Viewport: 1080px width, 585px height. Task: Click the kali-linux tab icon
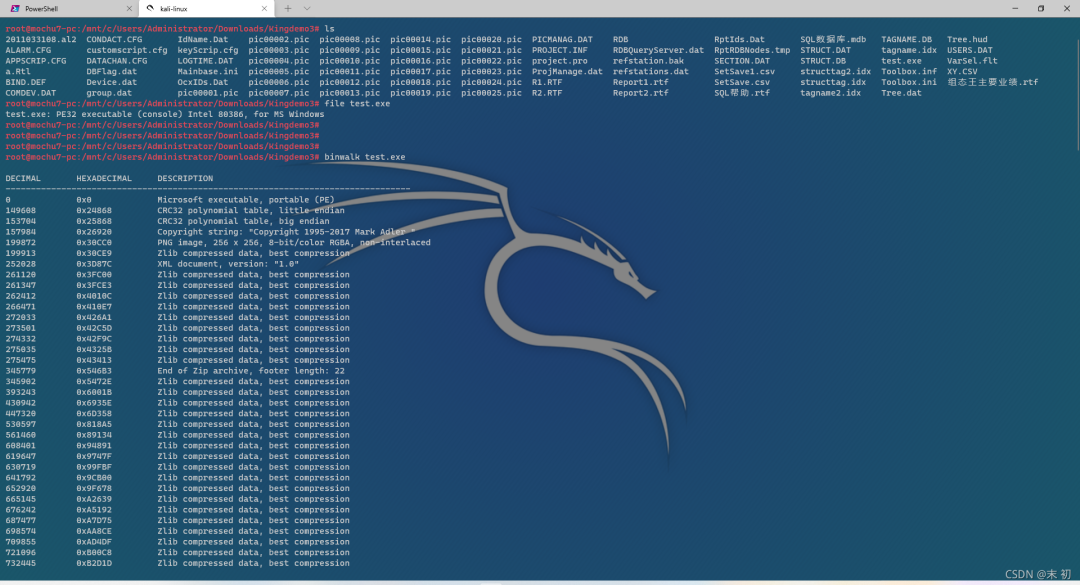pyautogui.click(x=150, y=8)
